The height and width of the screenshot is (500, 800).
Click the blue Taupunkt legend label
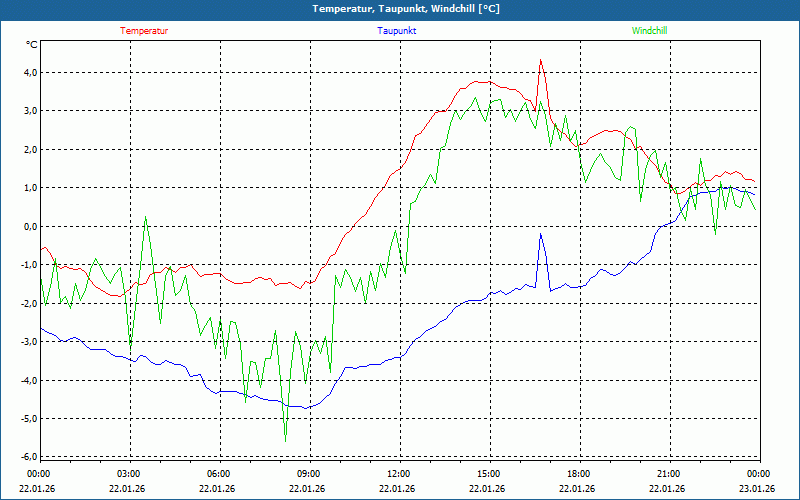pos(397,31)
